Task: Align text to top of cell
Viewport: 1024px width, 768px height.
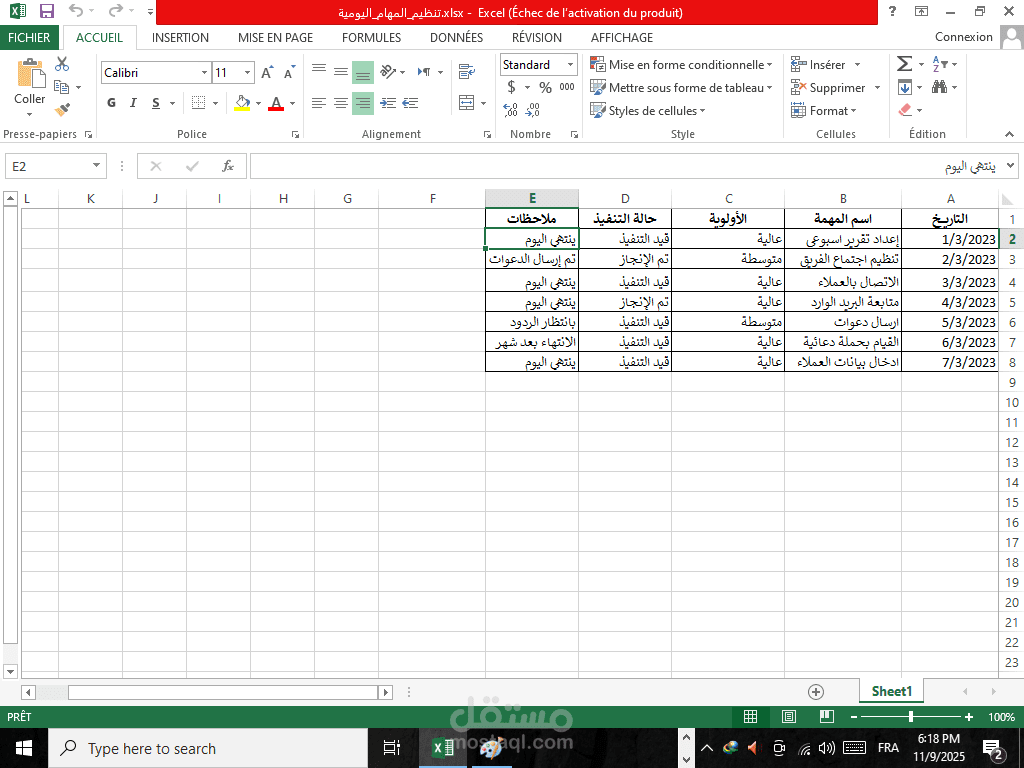Action: coord(319,71)
